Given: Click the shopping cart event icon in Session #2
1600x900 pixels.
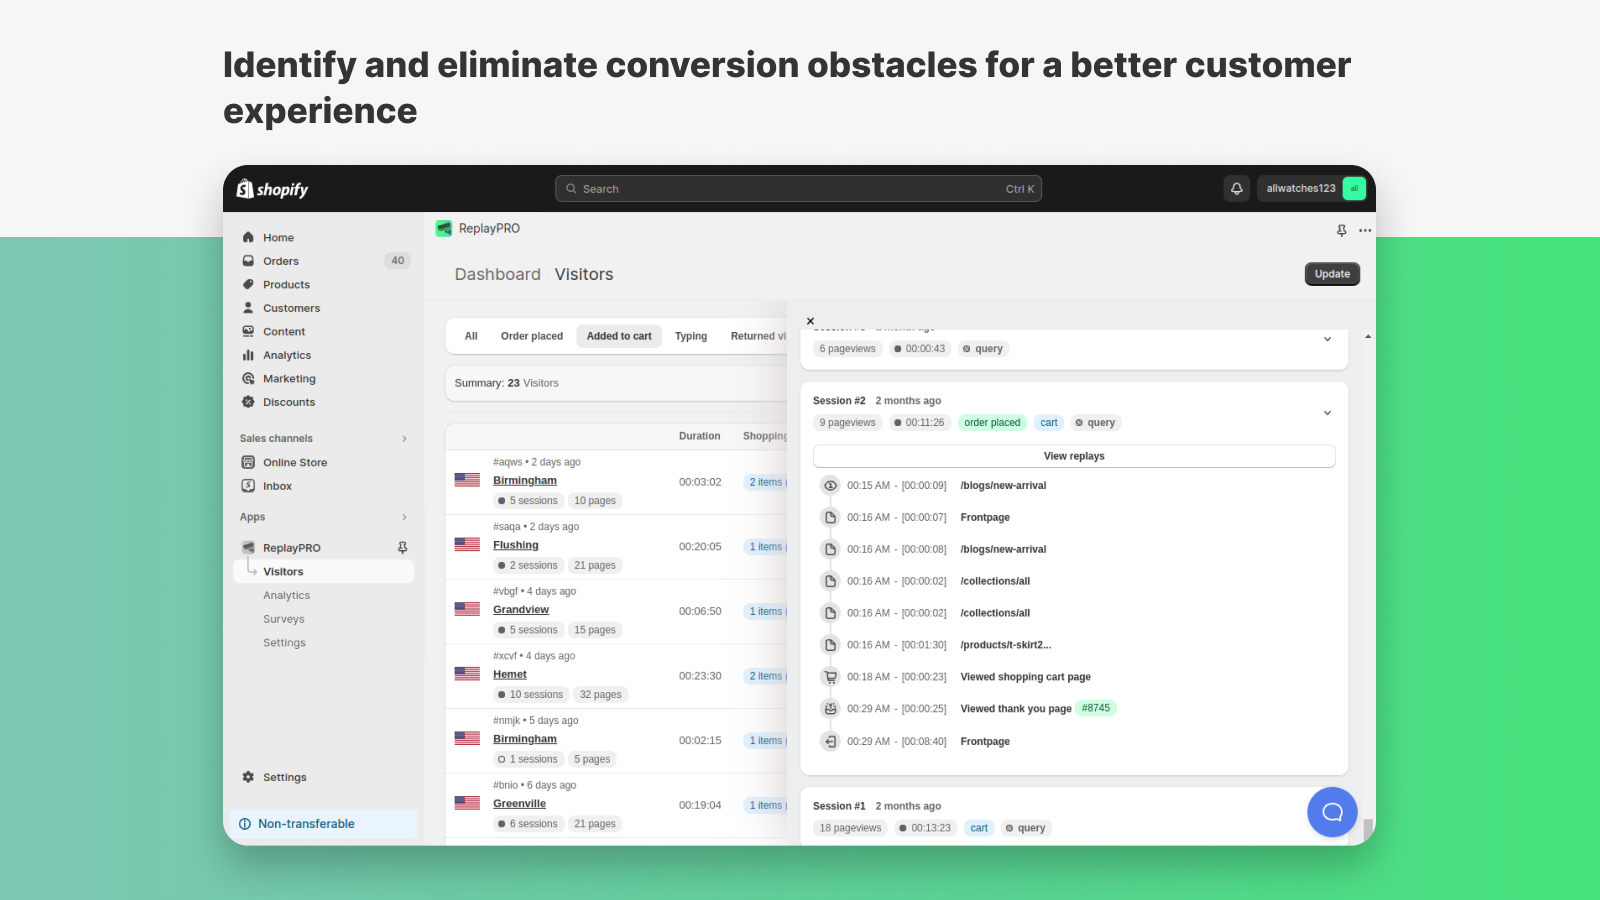Looking at the screenshot, I should click(x=830, y=676).
